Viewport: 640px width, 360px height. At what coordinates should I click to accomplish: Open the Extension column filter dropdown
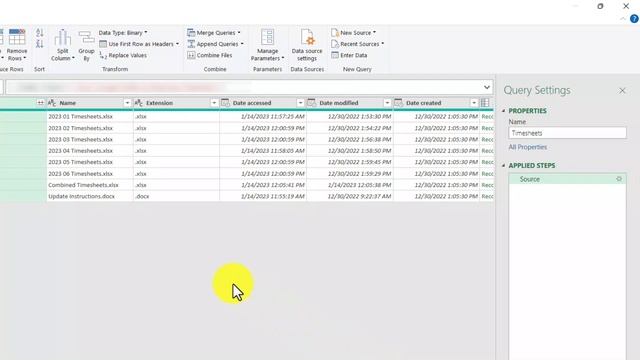tap(213, 103)
